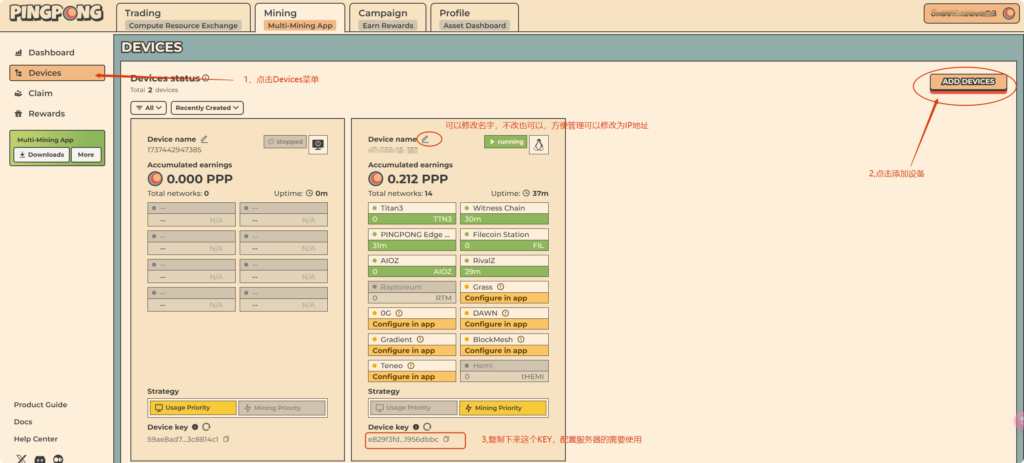This screenshot has width=1024, height=463.
Task: Open the Campaign tab
Action: click(x=388, y=18)
